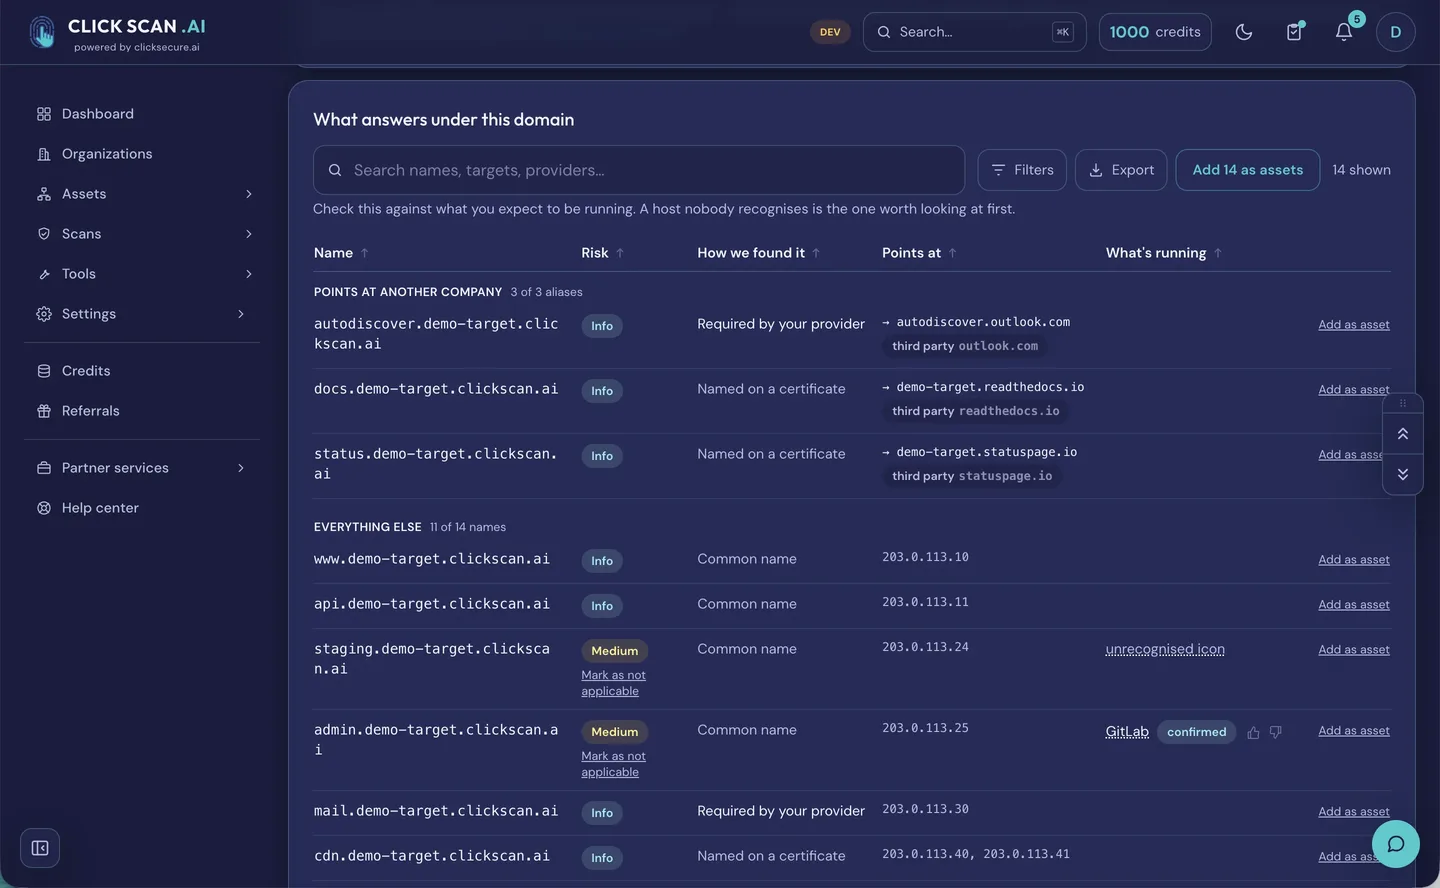Open the chat bubble support widget
1440x888 pixels.
tap(1396, 844)
